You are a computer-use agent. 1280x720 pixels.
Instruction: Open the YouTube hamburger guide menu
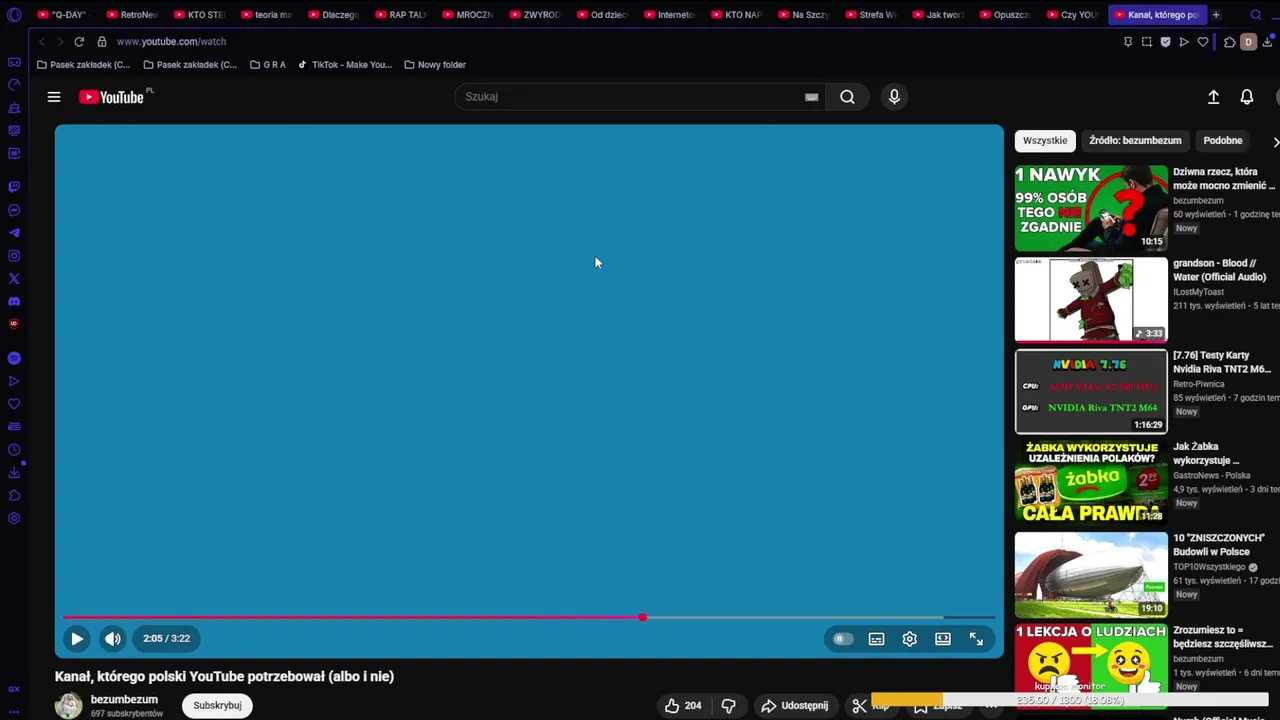pos(54,97)
